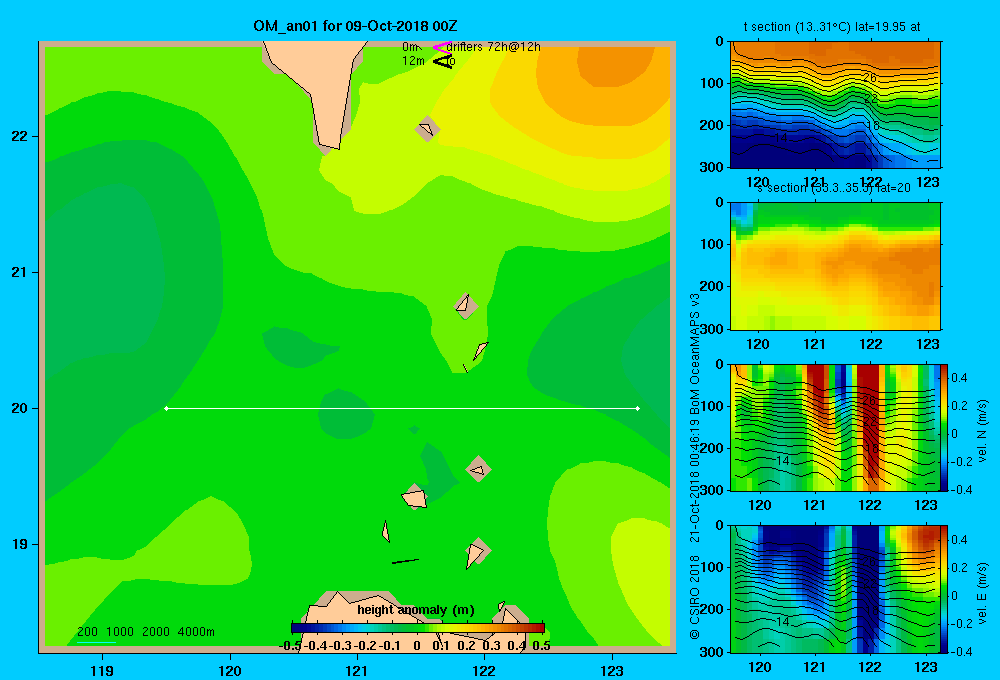This screenshot has width=1000, height=680.
Task: Select the island near 19.35°N 121.45°E
Action: point(415,497)
